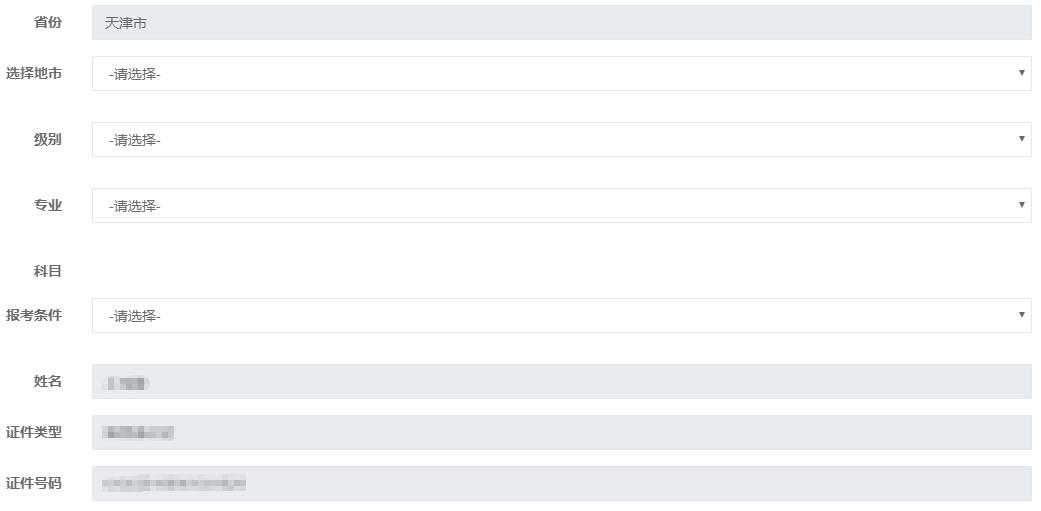This screenshot has height=511, width=1041.
Task: Click the arrow icon on 级别 dropdown
Action: 1021,139
